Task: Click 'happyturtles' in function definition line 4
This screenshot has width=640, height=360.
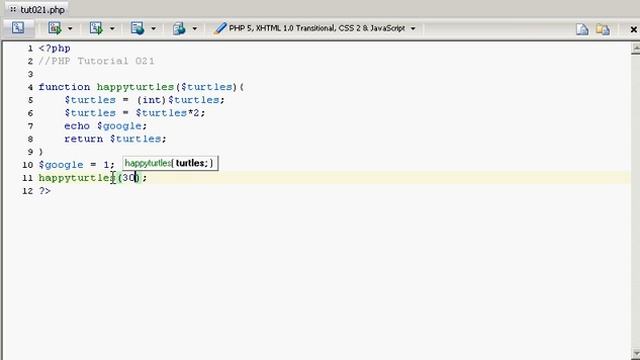Action: coord(136,87)
